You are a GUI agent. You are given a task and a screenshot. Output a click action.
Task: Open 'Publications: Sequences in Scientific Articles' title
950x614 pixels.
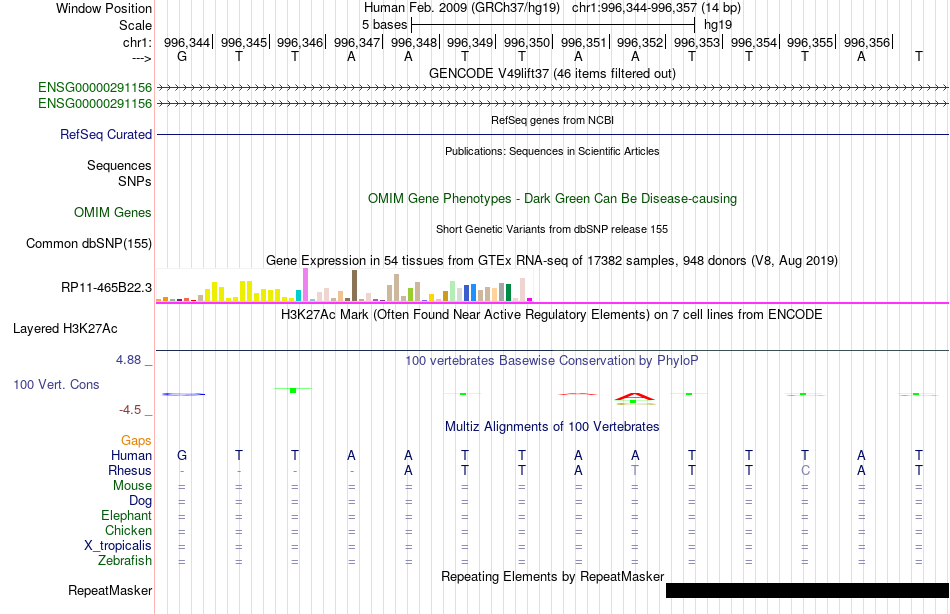pyautogui.click(x=552, y=151)
